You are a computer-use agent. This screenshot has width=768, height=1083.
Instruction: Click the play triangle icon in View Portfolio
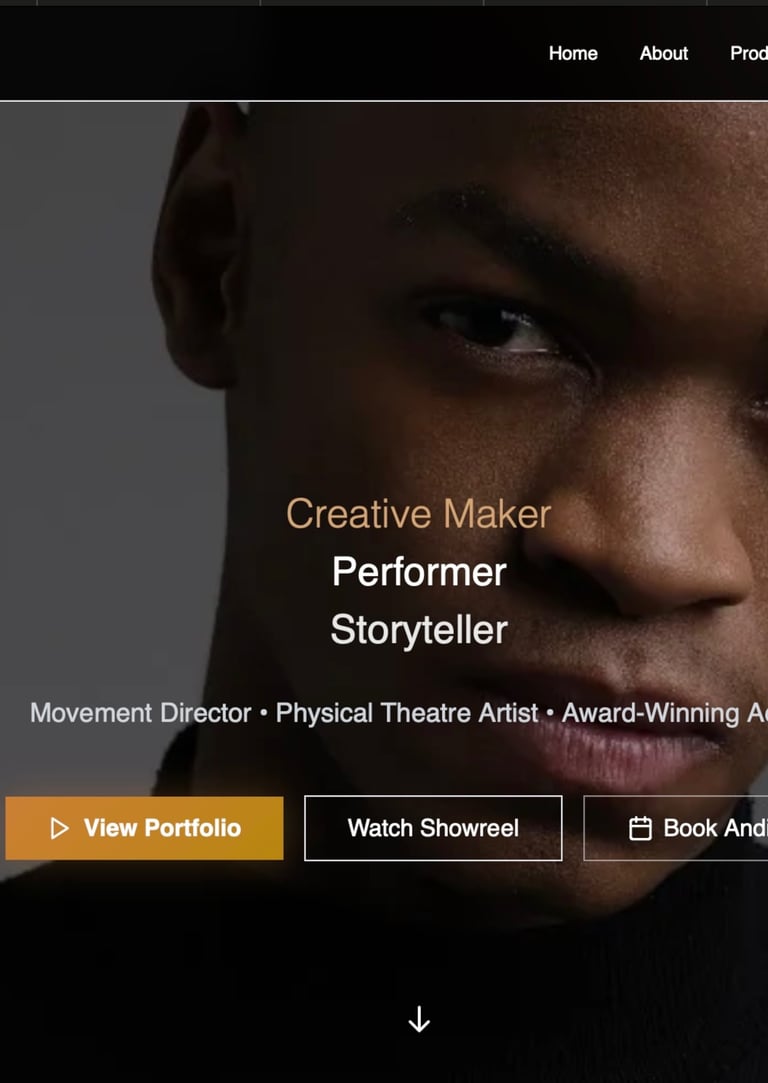(60, 828)
